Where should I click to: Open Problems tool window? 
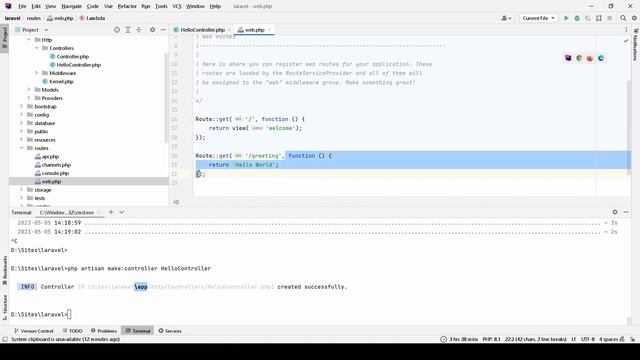[x=104, y=331]
